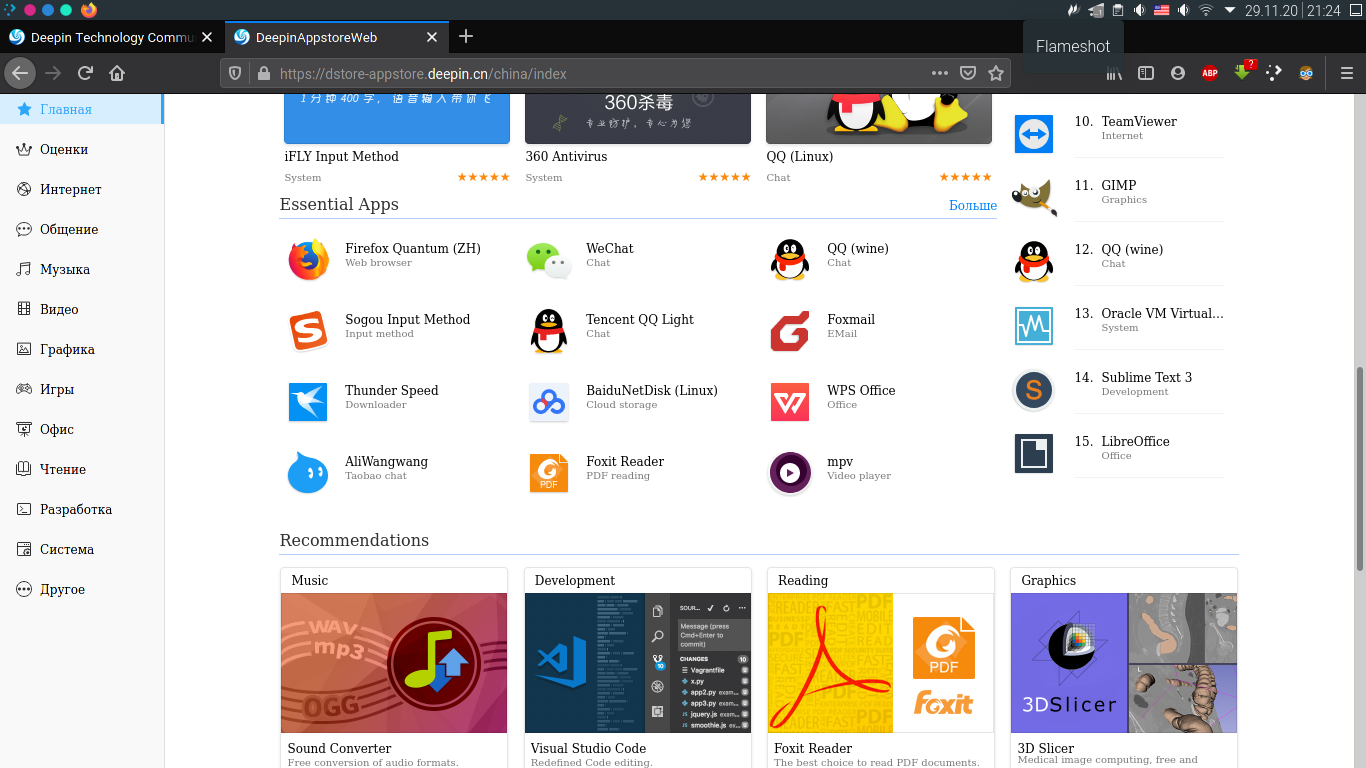Open the BaiduNetDisk (Linux) icon

(549, 402)
